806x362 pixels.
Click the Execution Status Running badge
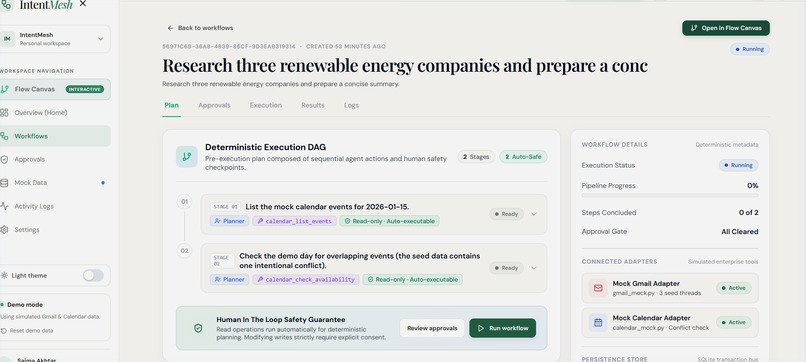738,166
